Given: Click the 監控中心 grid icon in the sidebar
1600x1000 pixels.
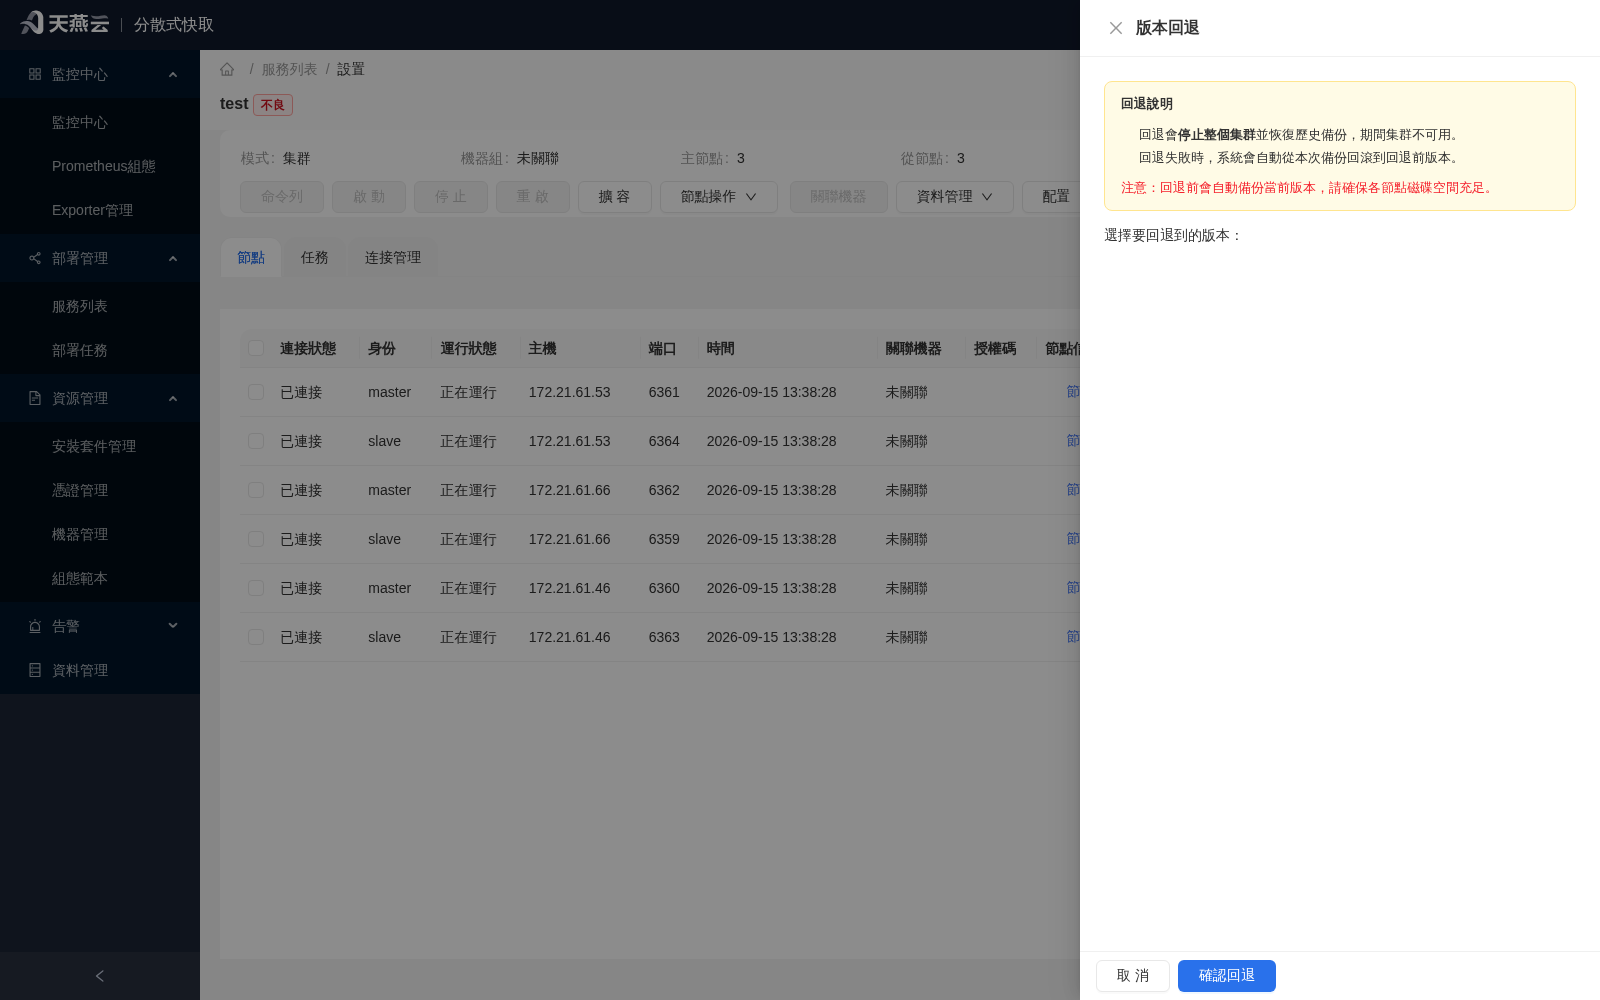Looking at the screenshot, I should (x=35, y=74).
